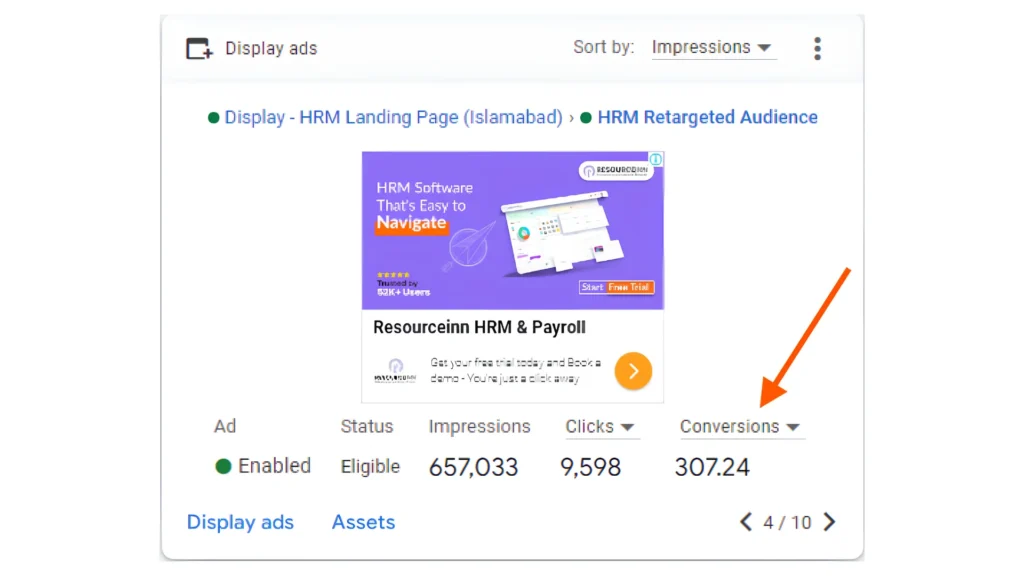Click the Resourceinn logo badge in banner

click(616, 170)
